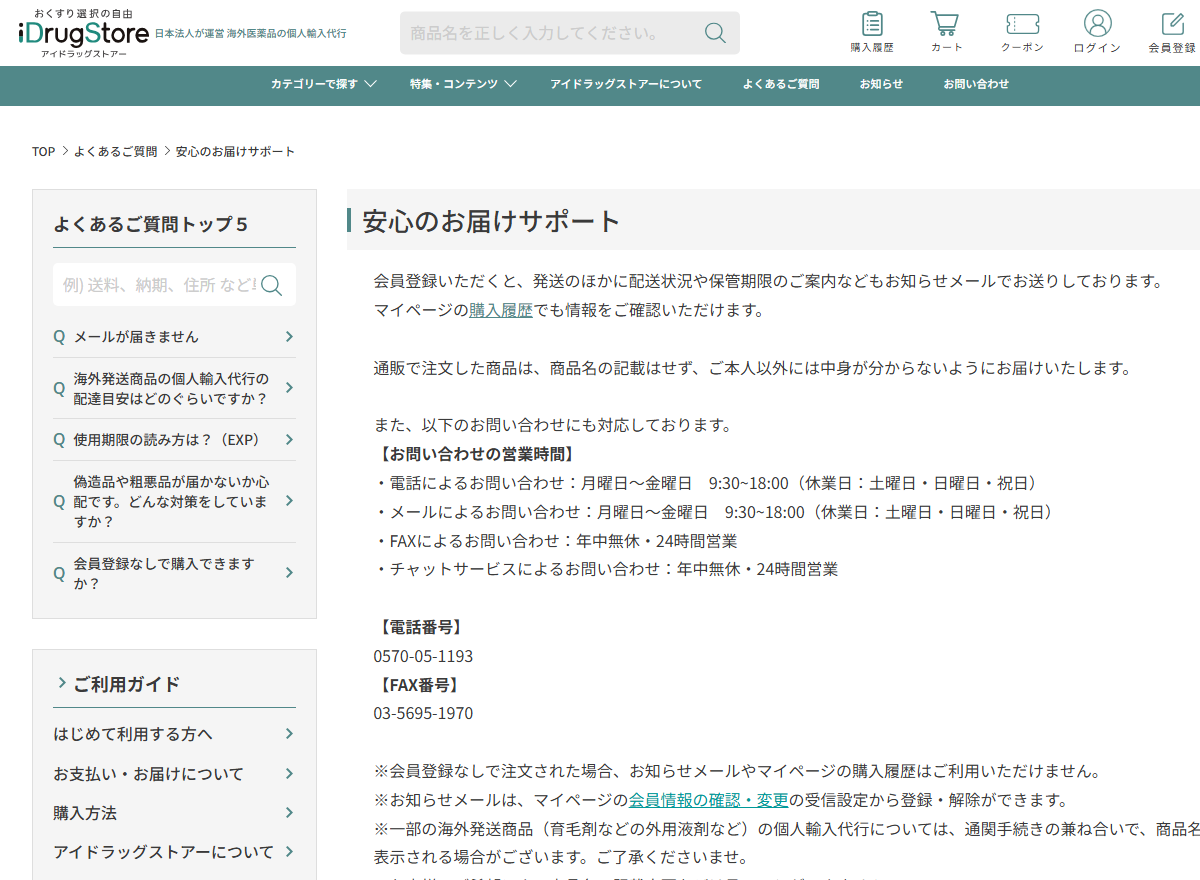Open アイドラッグストアーについて in the nav bar
Viewport: 1200px width, 880px height.
point(626,84)
